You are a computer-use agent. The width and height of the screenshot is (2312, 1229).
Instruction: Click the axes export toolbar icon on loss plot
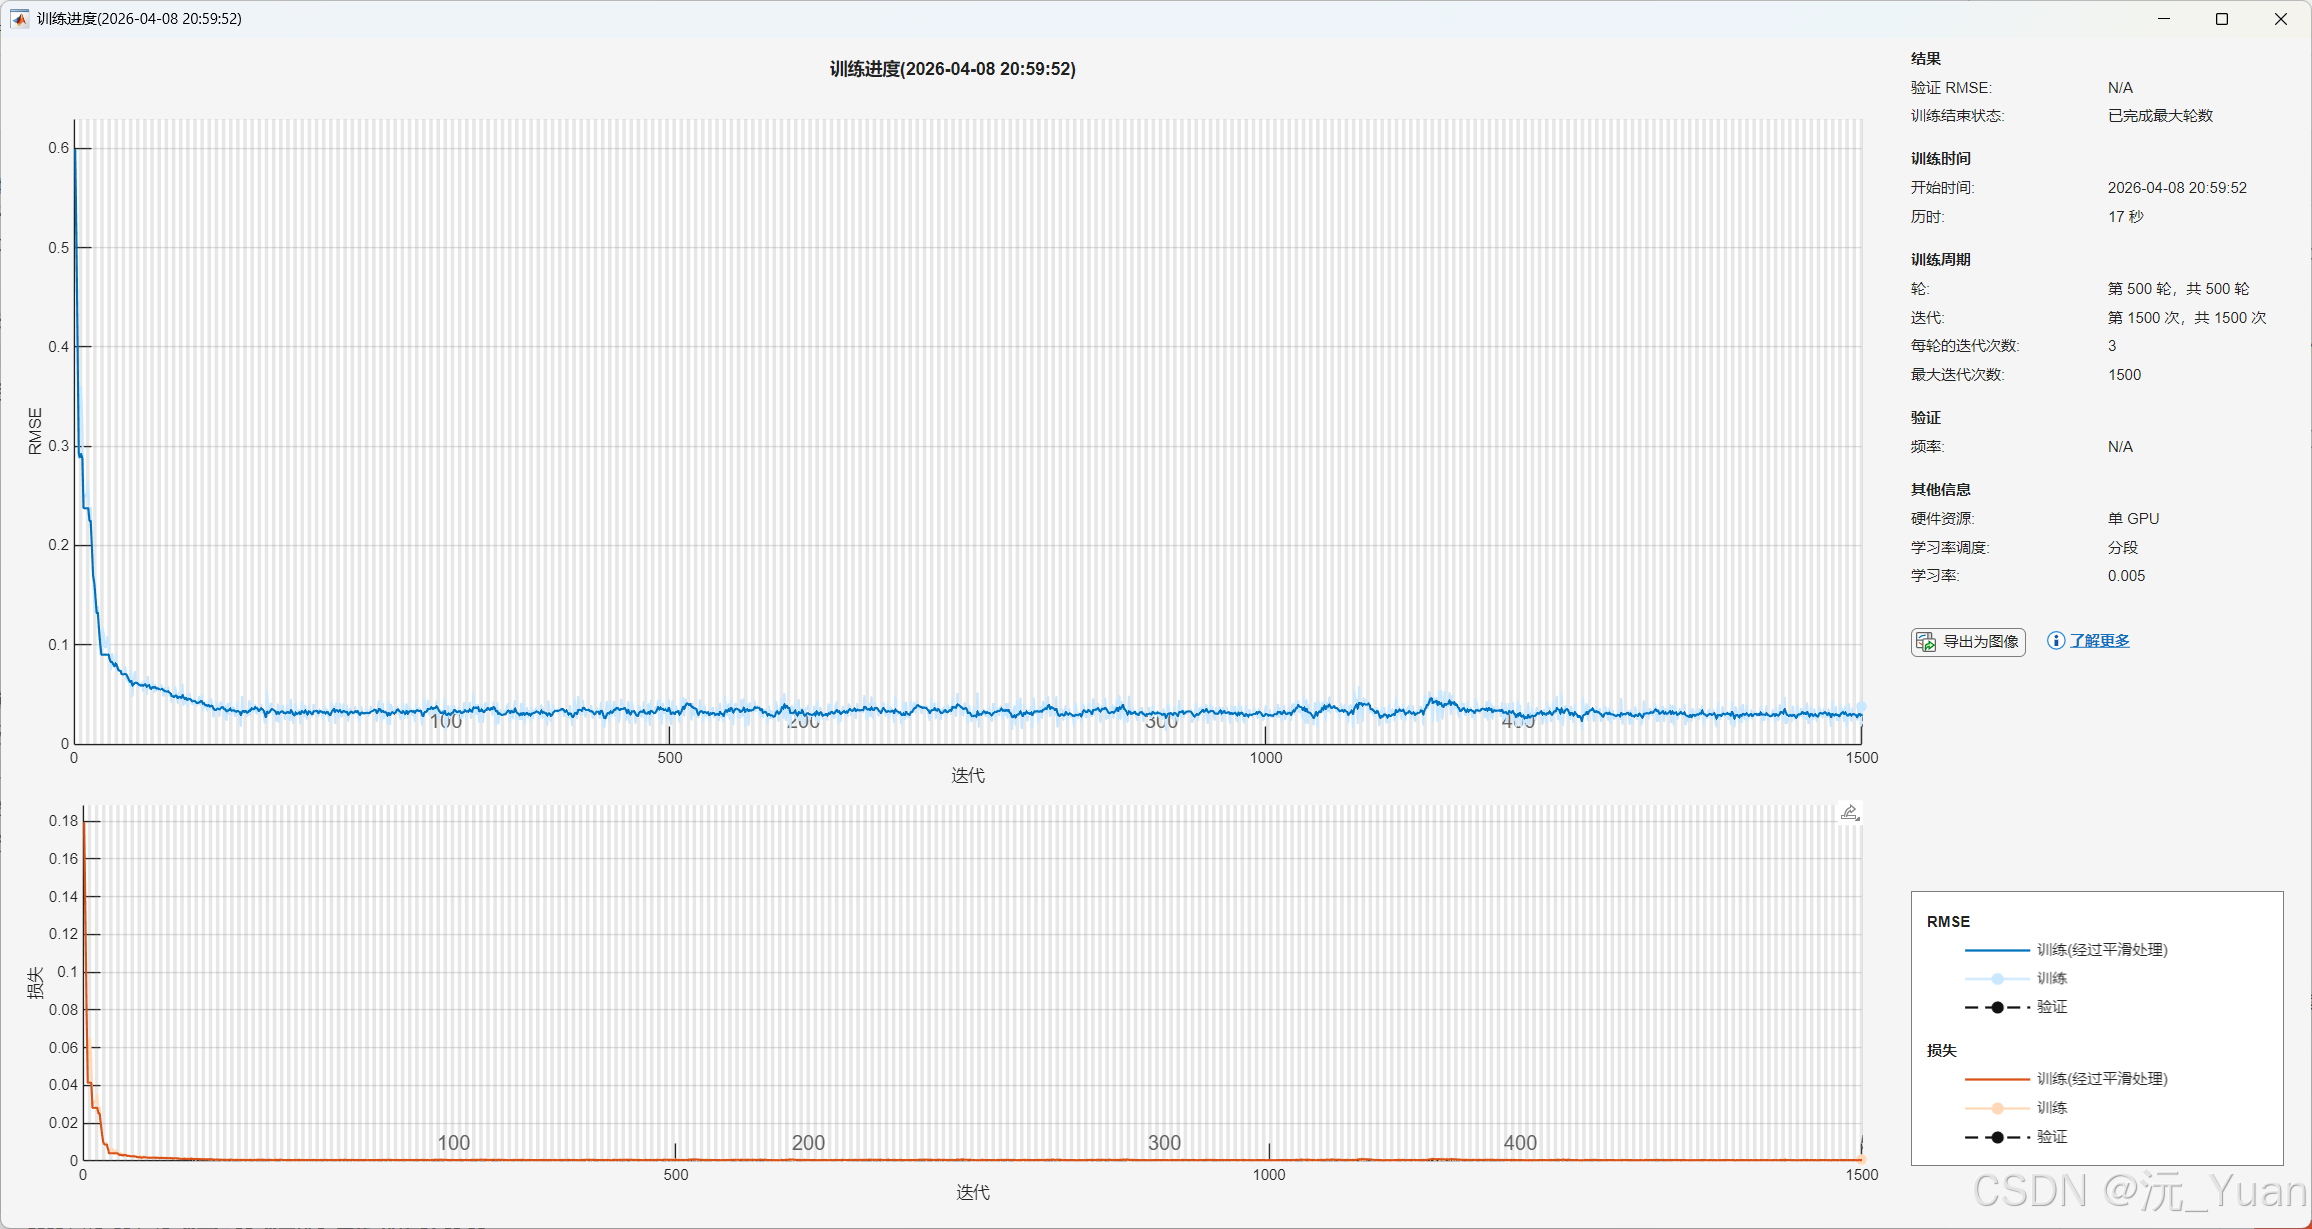(1849, 813)
